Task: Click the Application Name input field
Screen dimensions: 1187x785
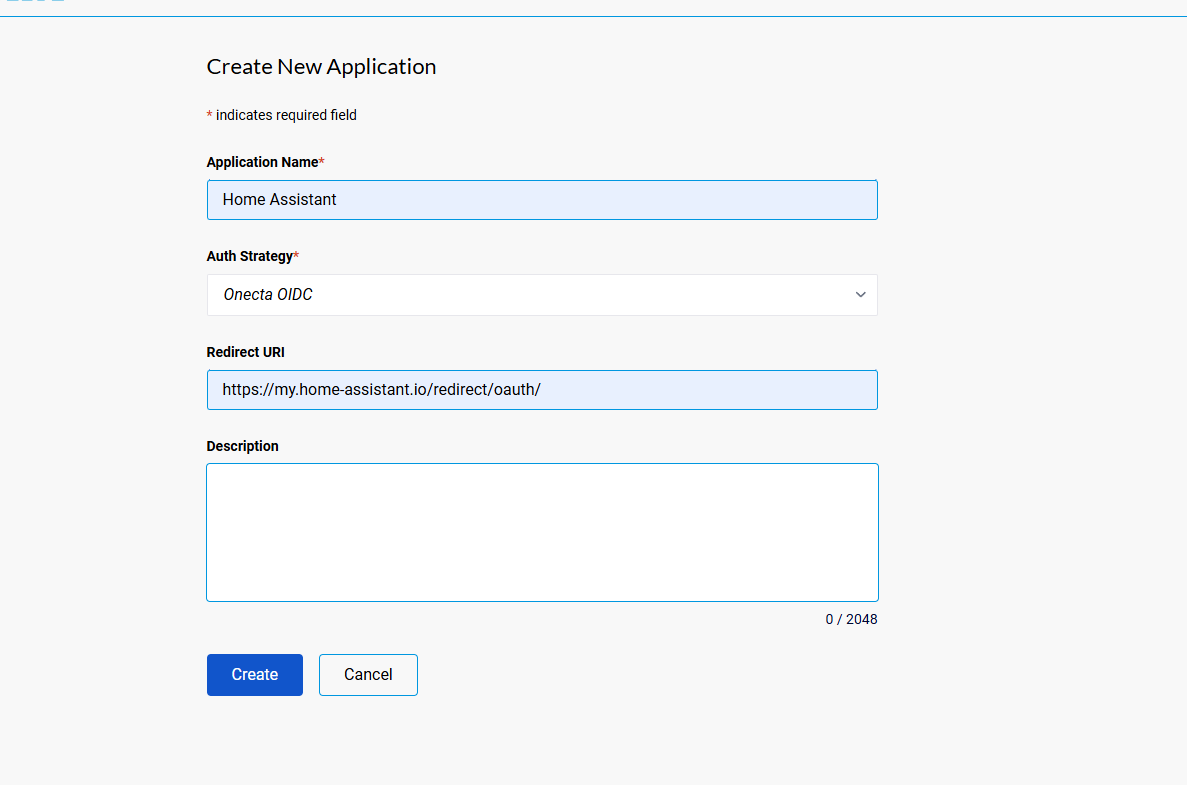Action: (x=542, y=200)
